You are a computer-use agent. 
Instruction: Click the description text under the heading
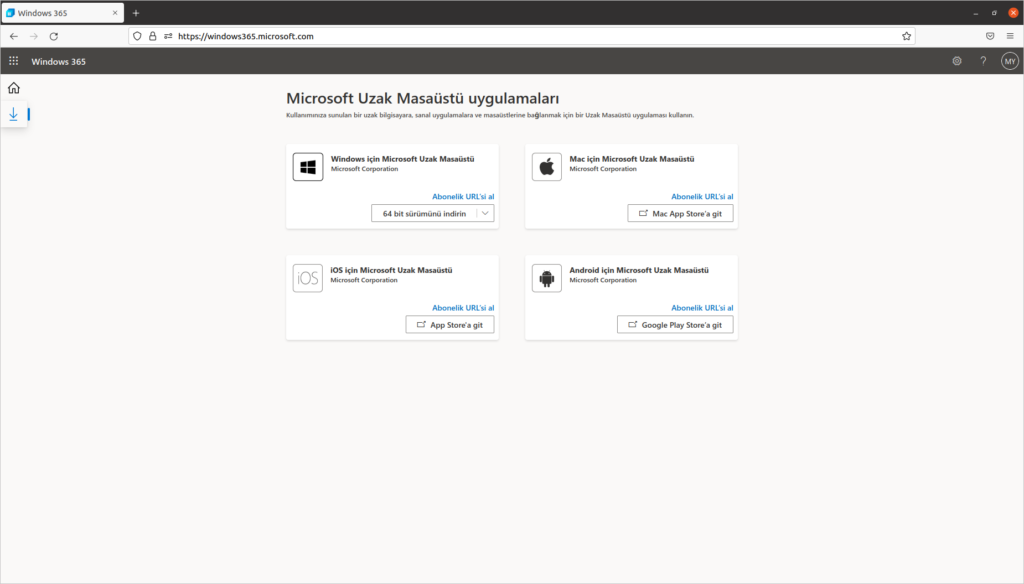click(x=490, y=115)
